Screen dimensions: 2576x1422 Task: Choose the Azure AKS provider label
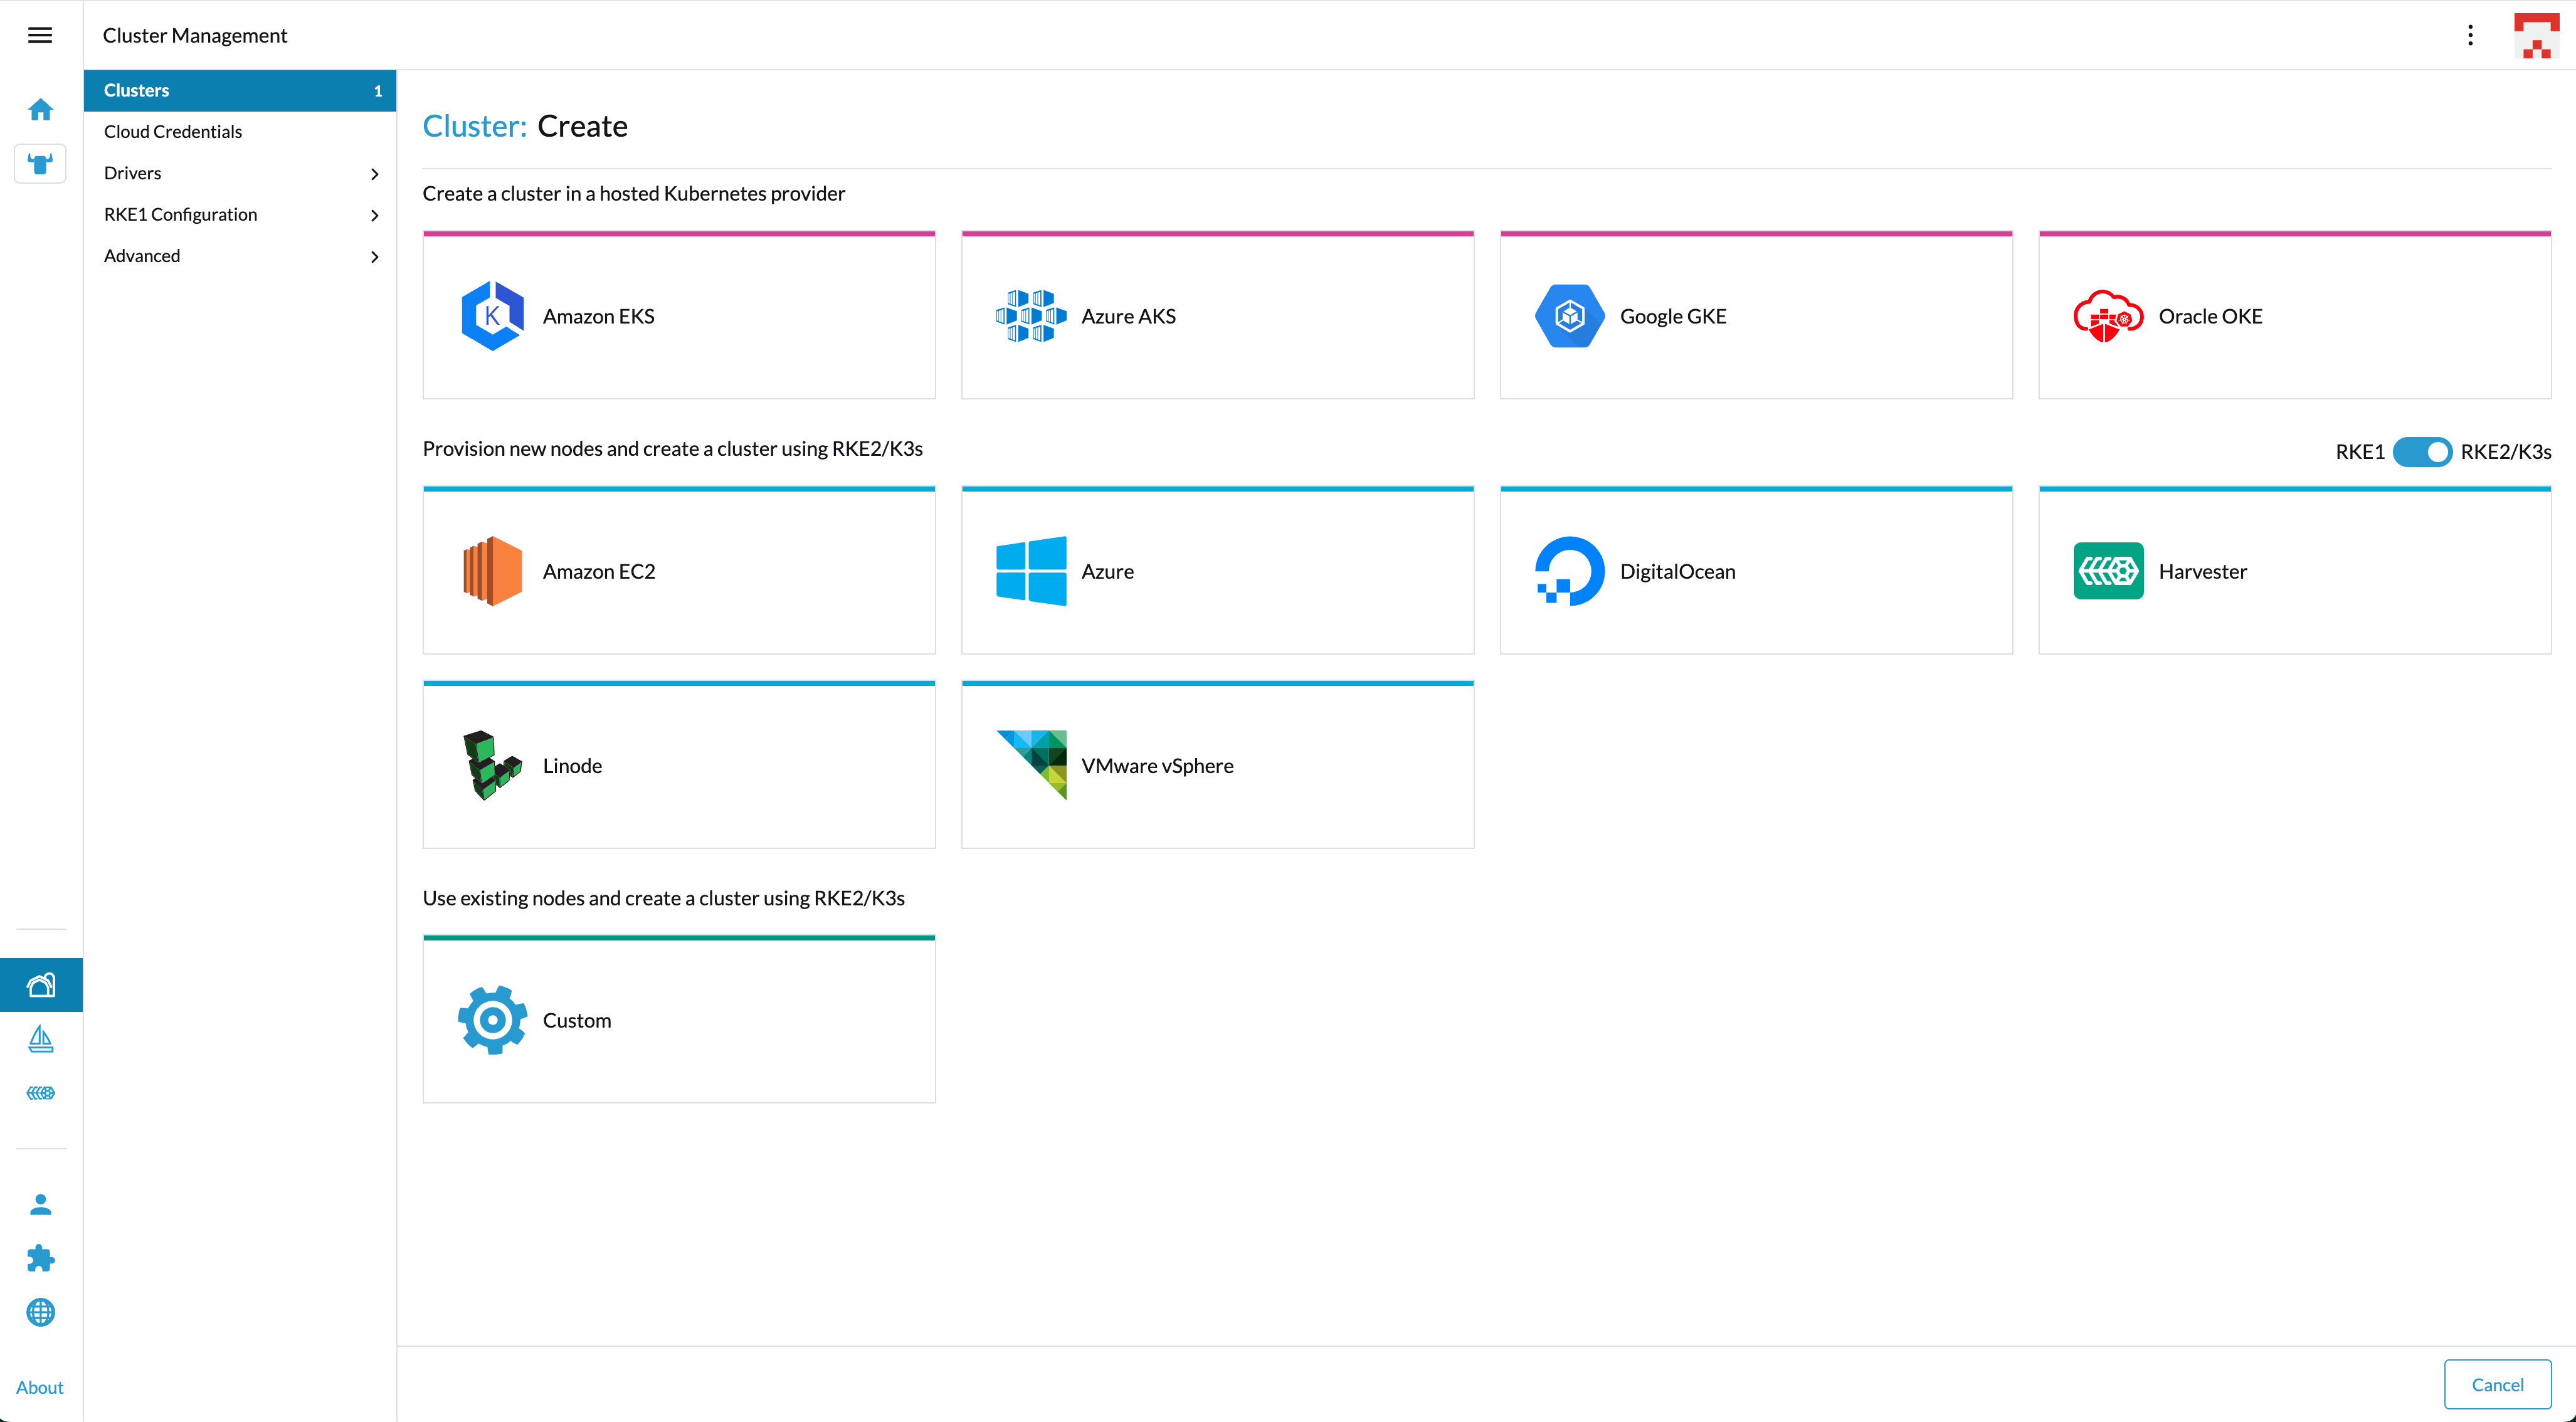tap(1128, 317)
